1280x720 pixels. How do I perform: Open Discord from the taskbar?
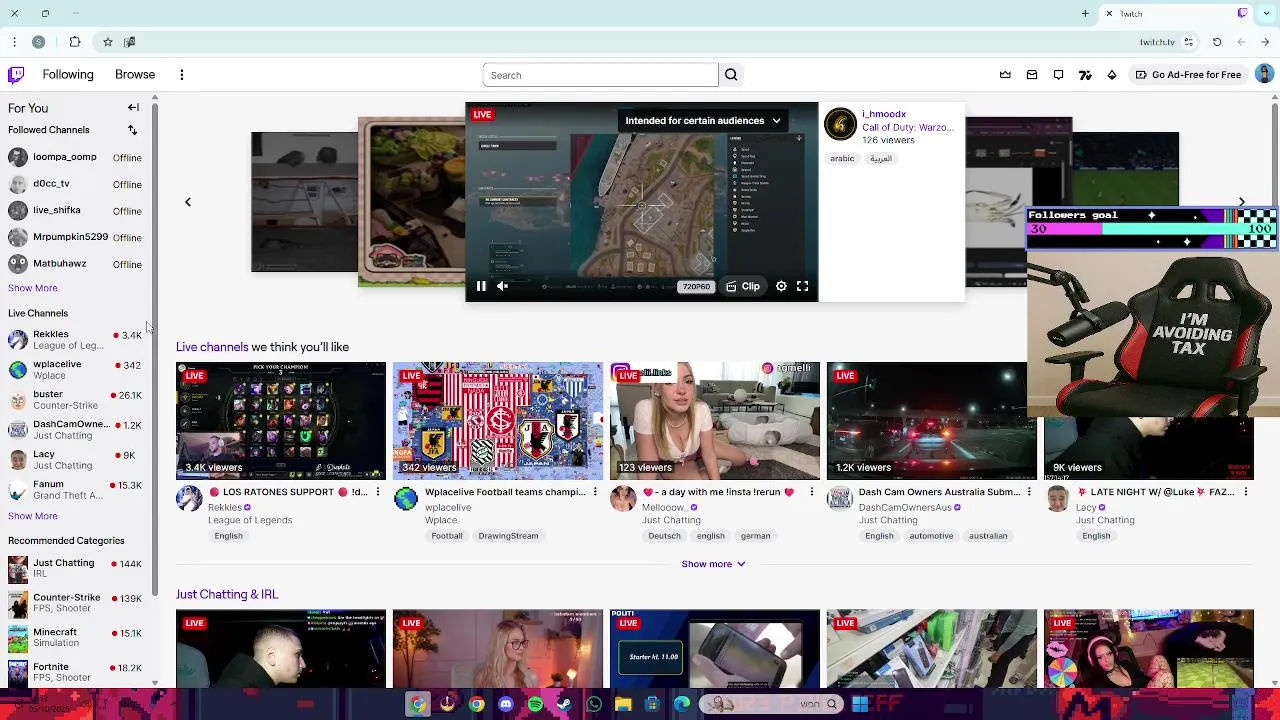pyautogui.click(x=506, y=705)
